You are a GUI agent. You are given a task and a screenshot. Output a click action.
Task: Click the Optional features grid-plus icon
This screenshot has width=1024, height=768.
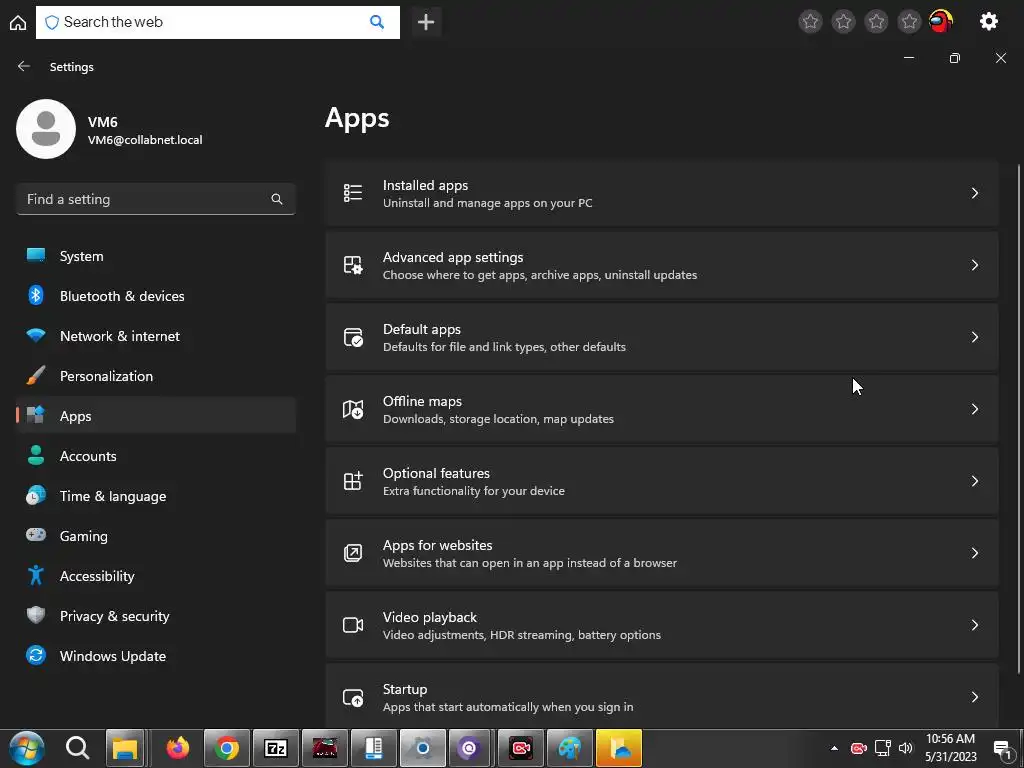click(353, 481)
